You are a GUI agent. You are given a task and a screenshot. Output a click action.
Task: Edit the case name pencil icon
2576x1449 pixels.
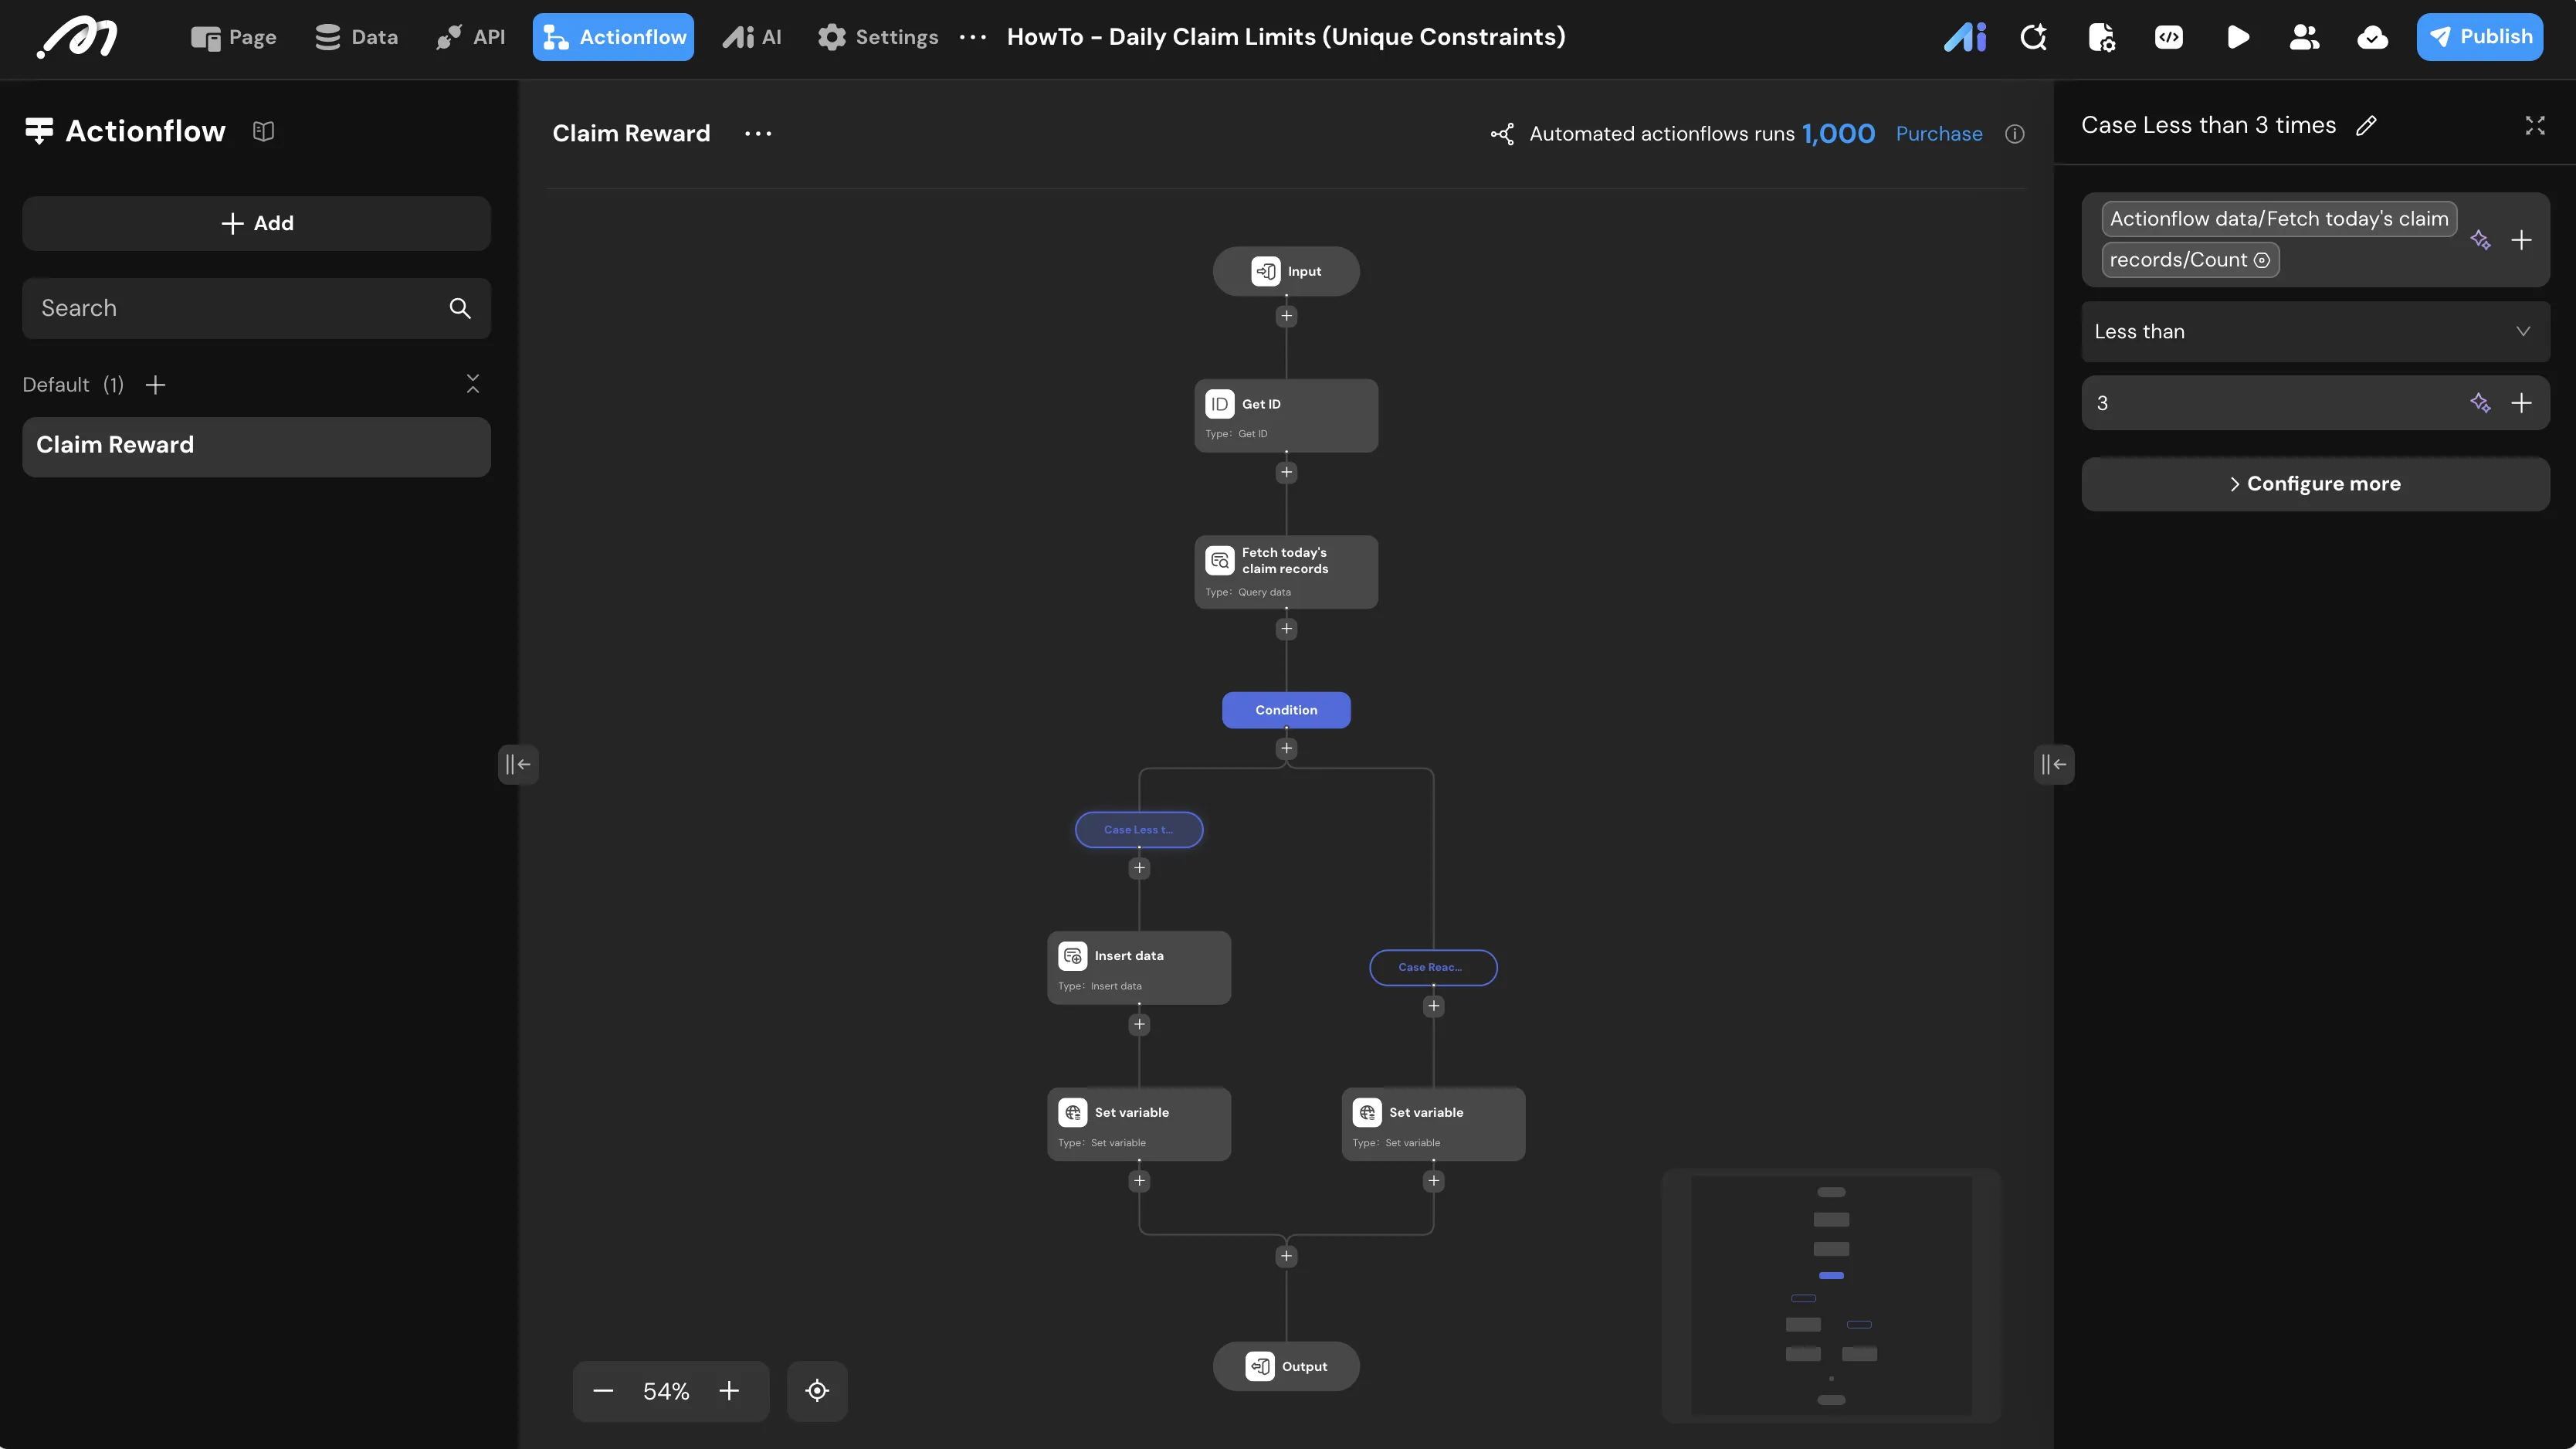[2366, 126]
